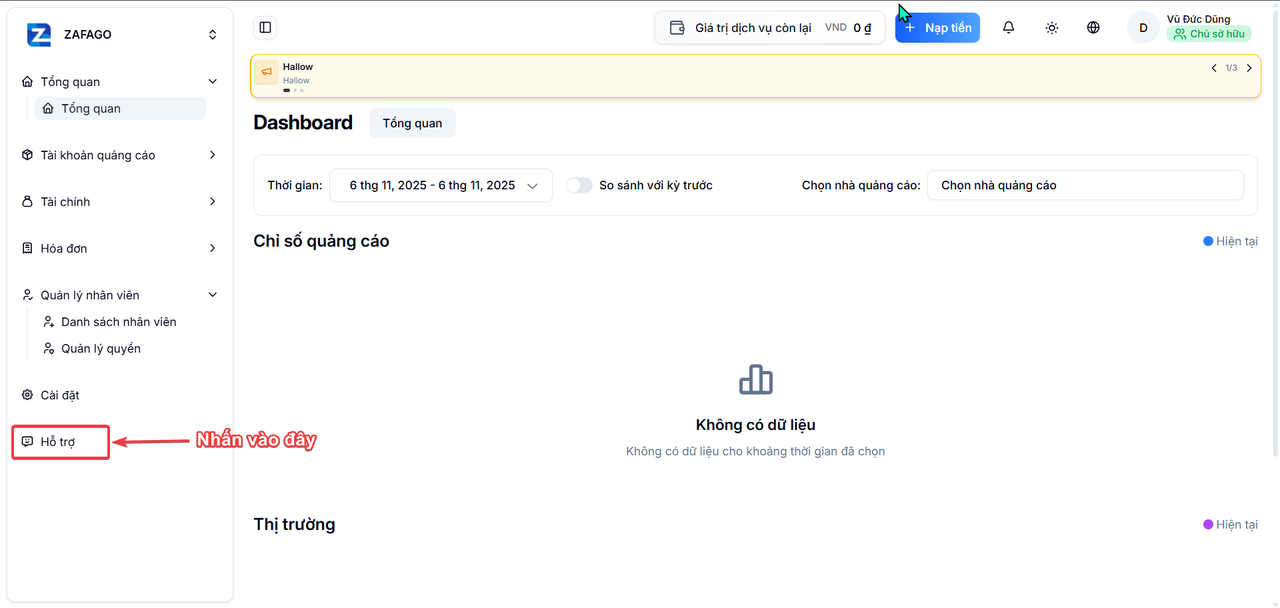This screenshot has height=608, width=1280.
Task: Click the money bag icon for Tài chính
Action: (x=27, y=202)
